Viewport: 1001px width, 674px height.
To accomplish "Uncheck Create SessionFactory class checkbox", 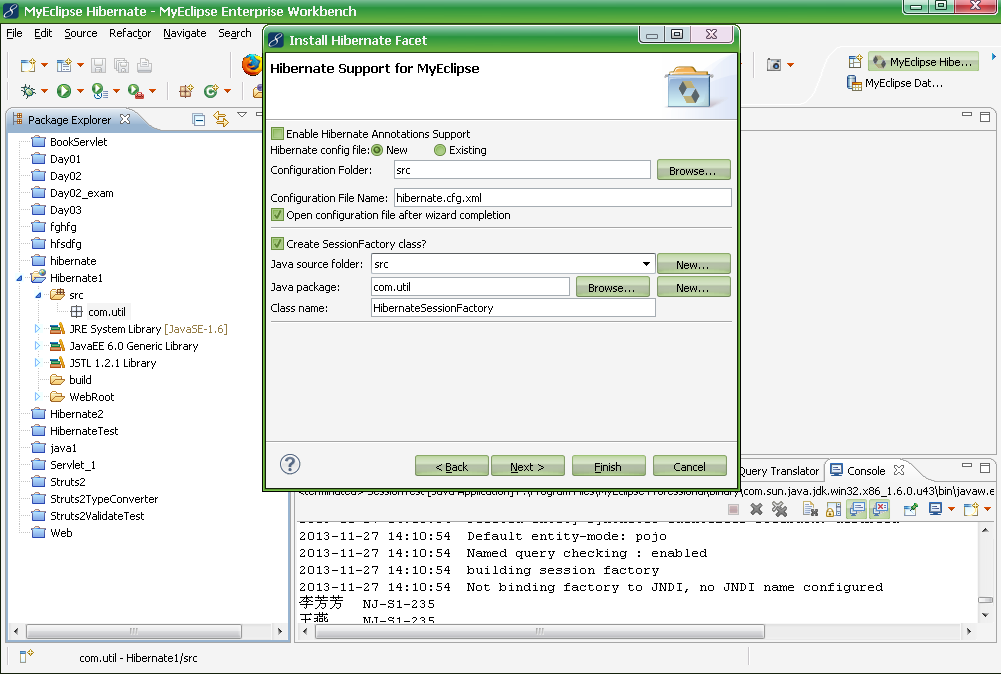I will pos(277,243).
